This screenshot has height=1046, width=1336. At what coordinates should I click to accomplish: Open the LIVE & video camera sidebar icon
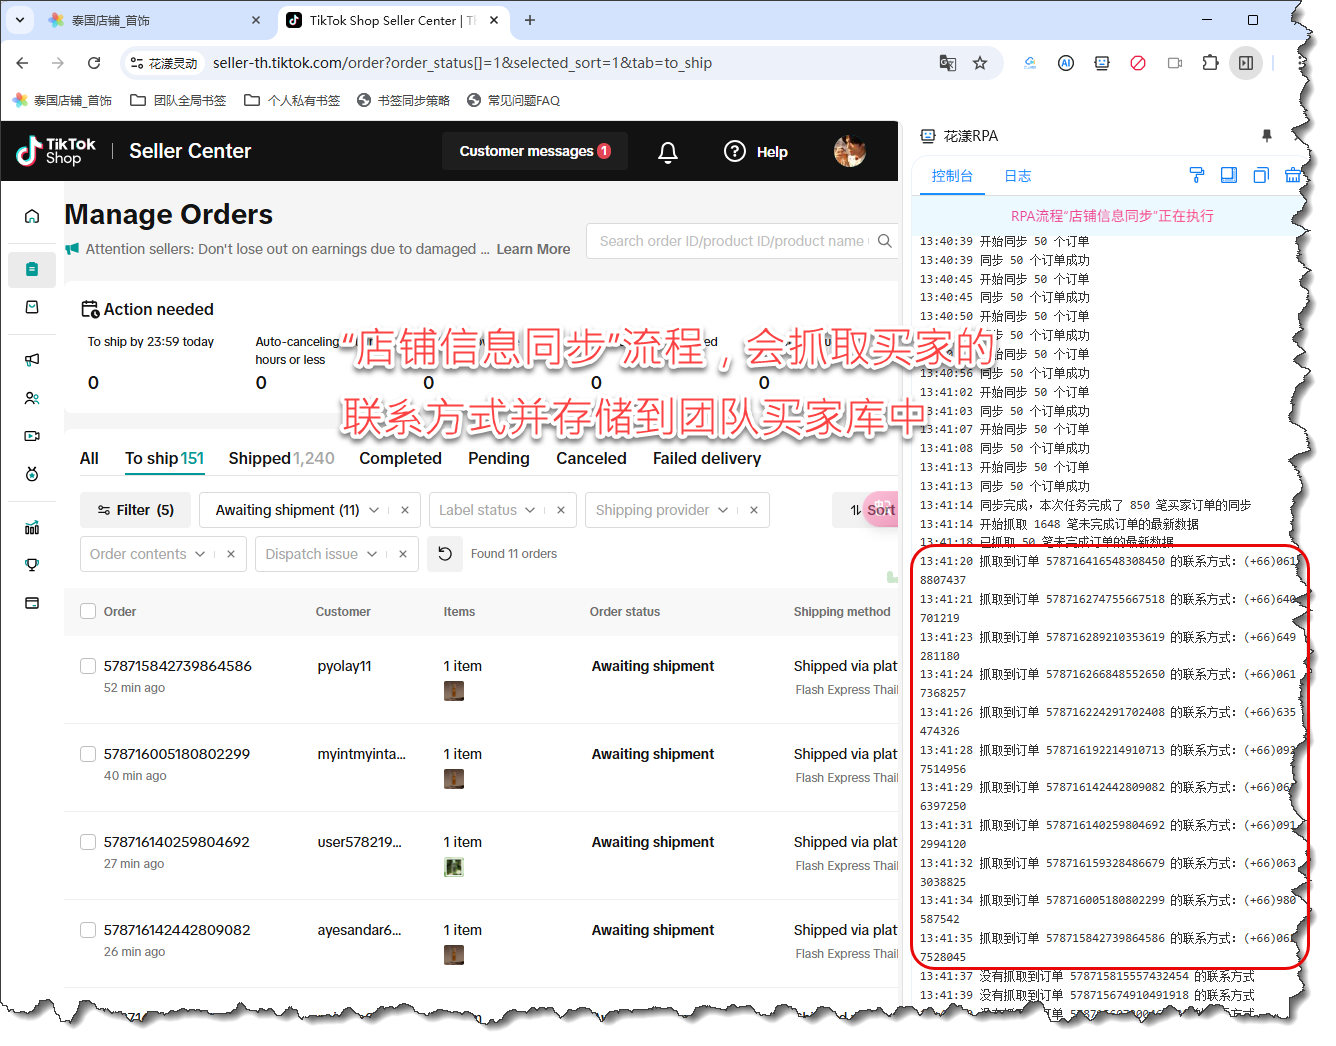pos(32,436)
